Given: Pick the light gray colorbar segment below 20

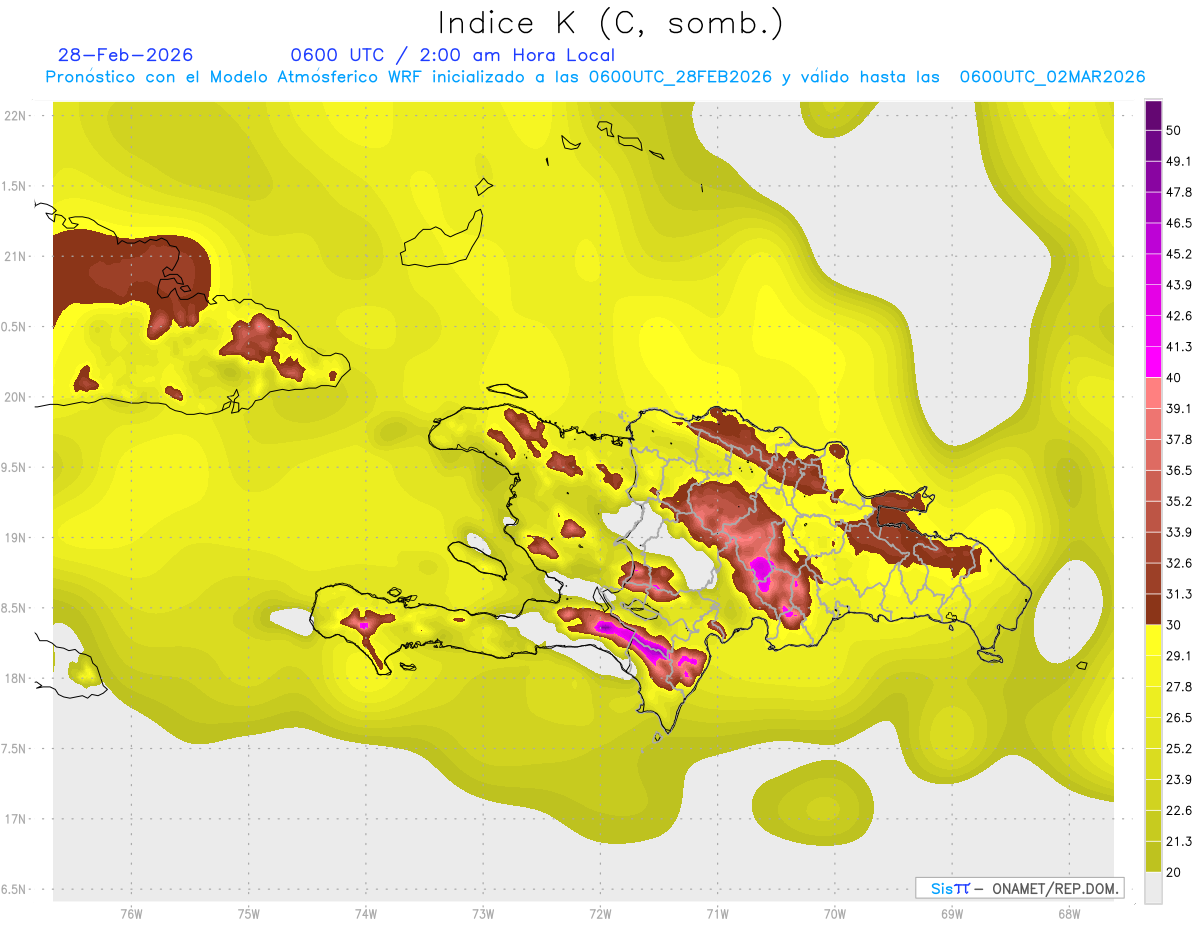Looking at the screenshot, I should (1153, 887).
